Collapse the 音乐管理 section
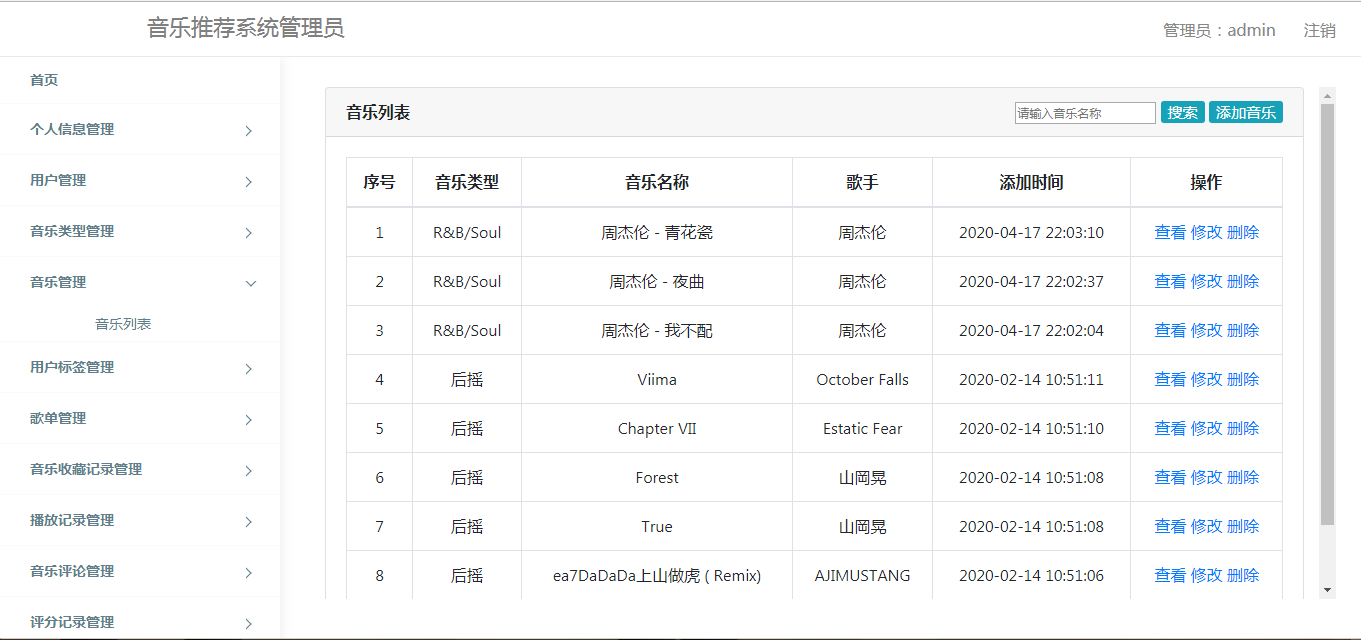 [248, 283]
